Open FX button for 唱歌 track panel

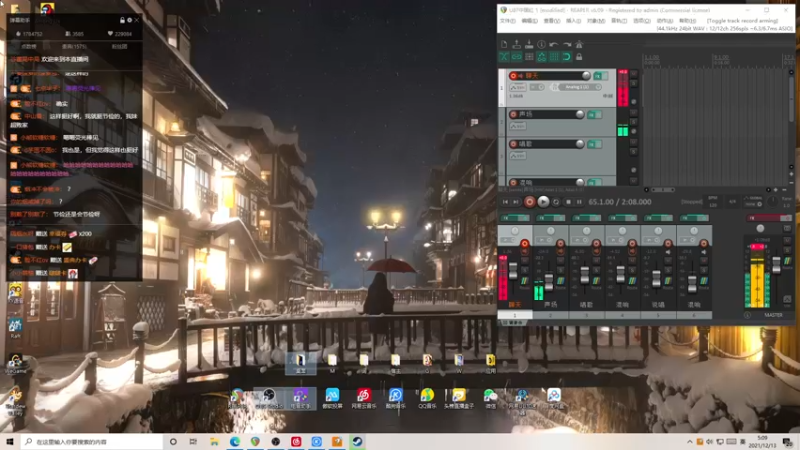coord(591,144)
